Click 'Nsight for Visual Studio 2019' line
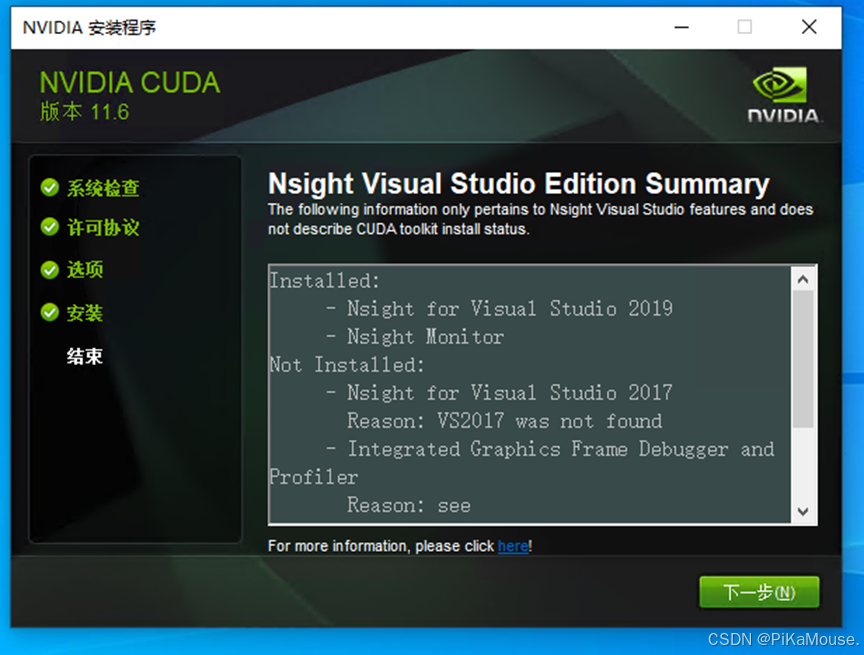The height and width of the screenshot is (655, 864). tap(509, 308)
